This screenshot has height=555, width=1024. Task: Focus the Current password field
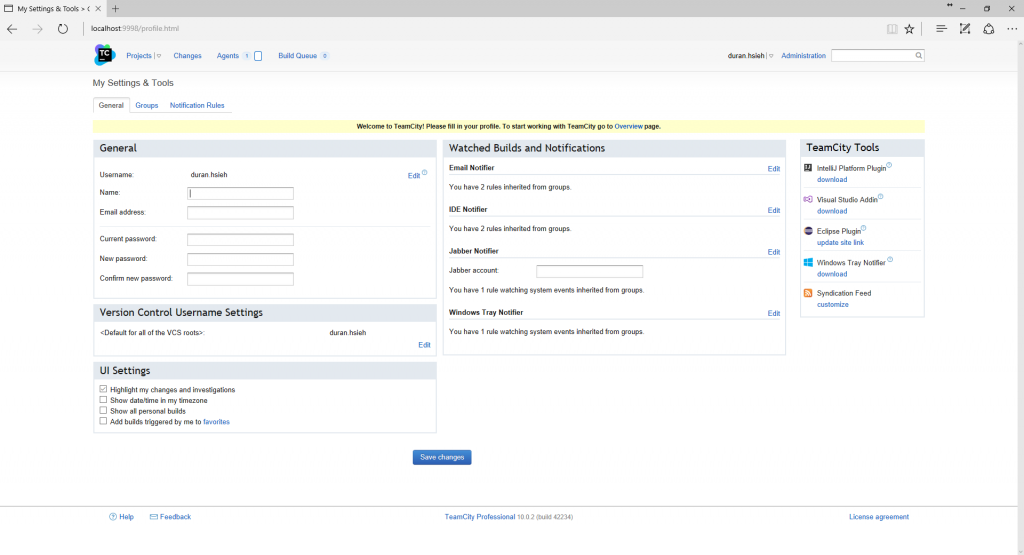pos(240,240)
